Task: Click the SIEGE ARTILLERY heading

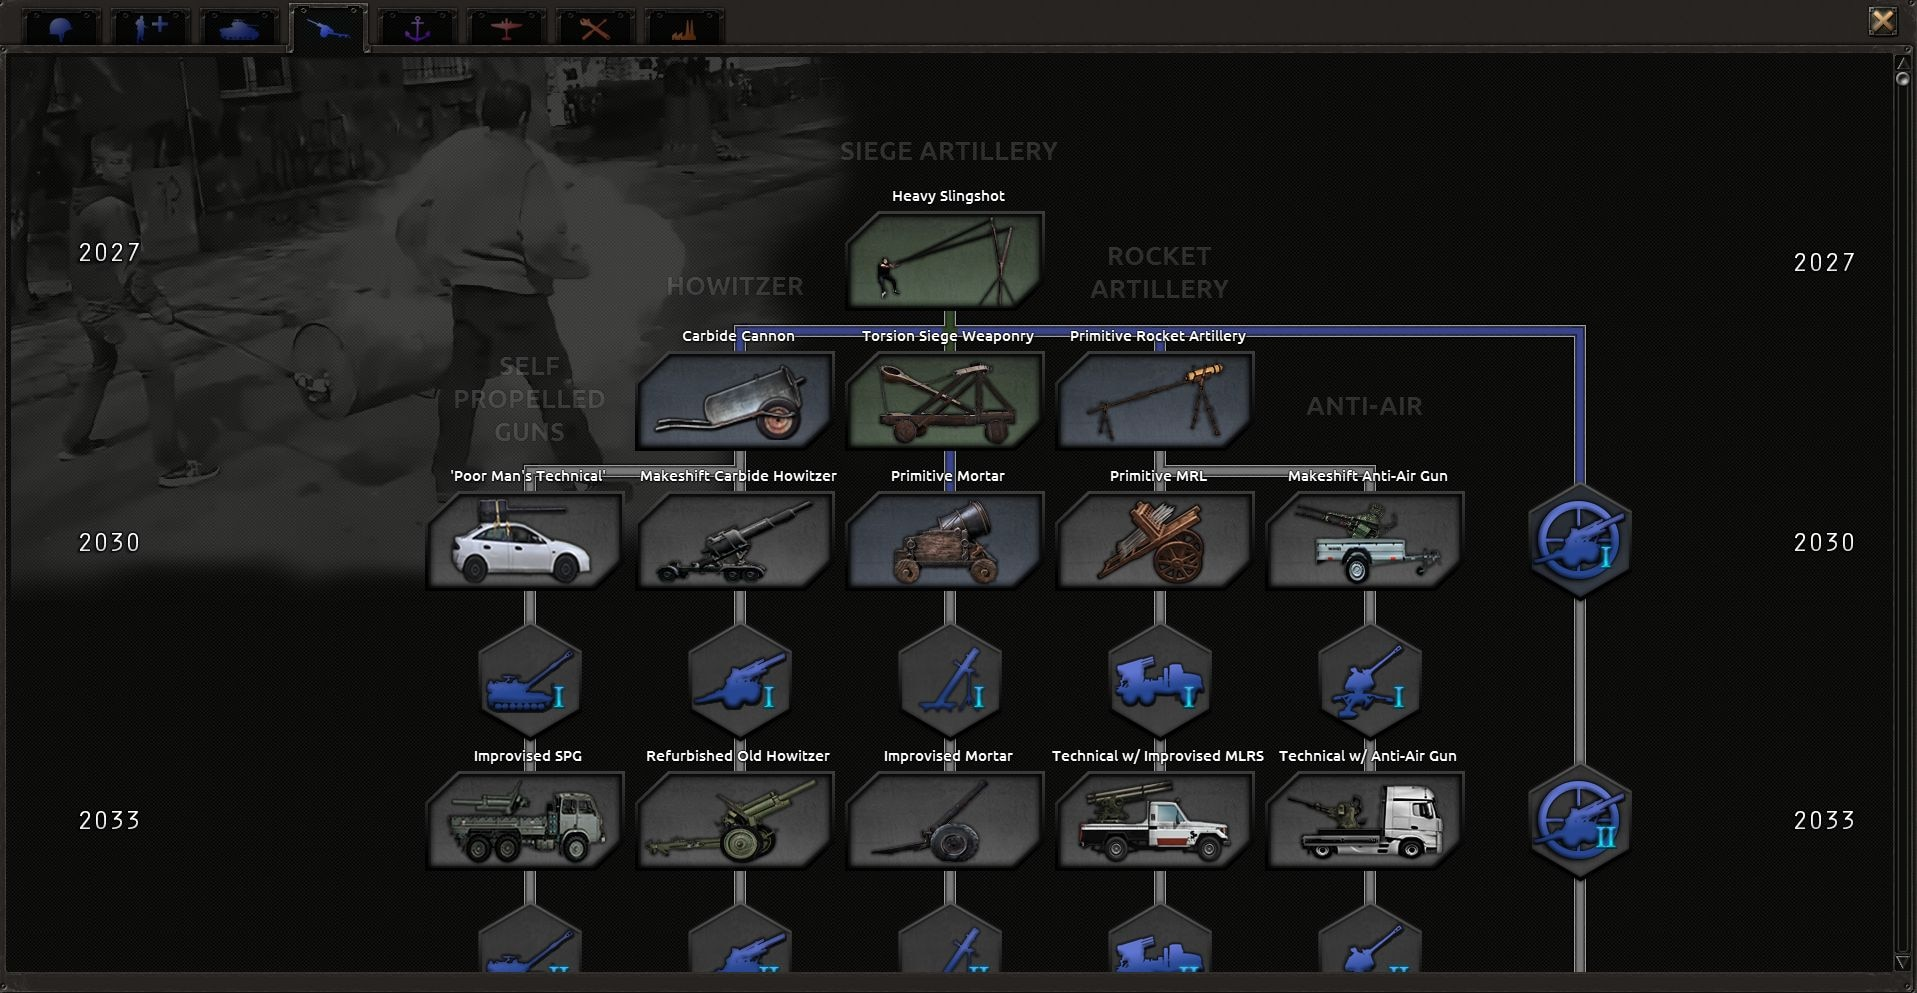Action: 949,151
